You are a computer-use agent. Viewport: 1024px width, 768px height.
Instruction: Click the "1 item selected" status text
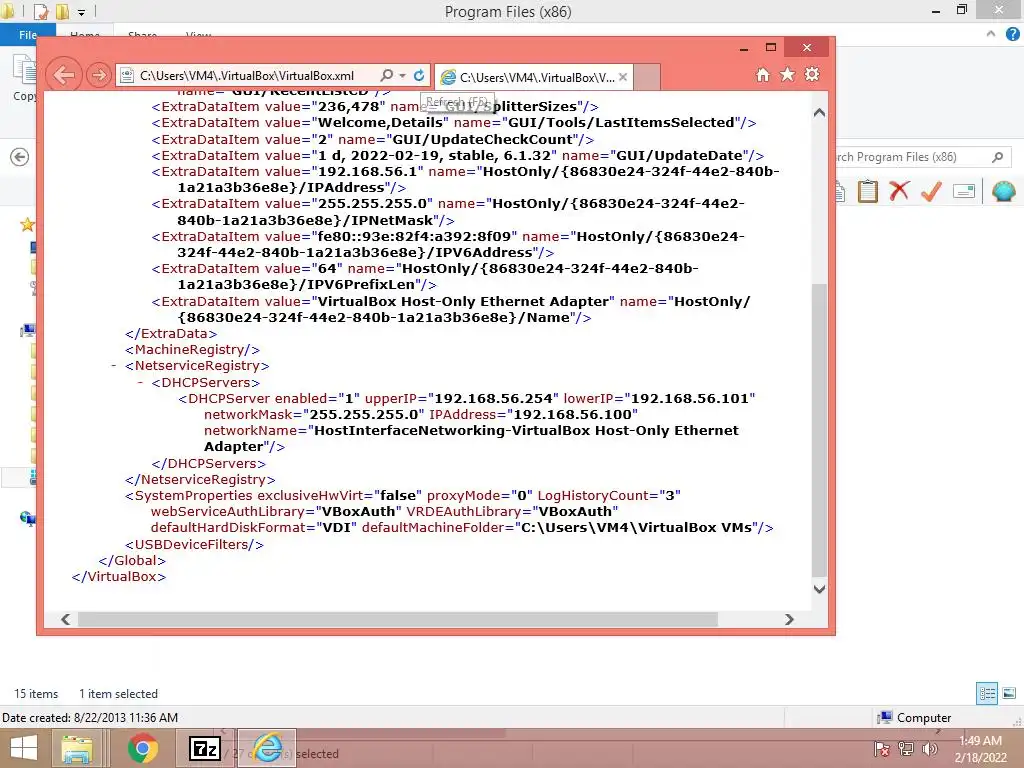click(118, 694)
